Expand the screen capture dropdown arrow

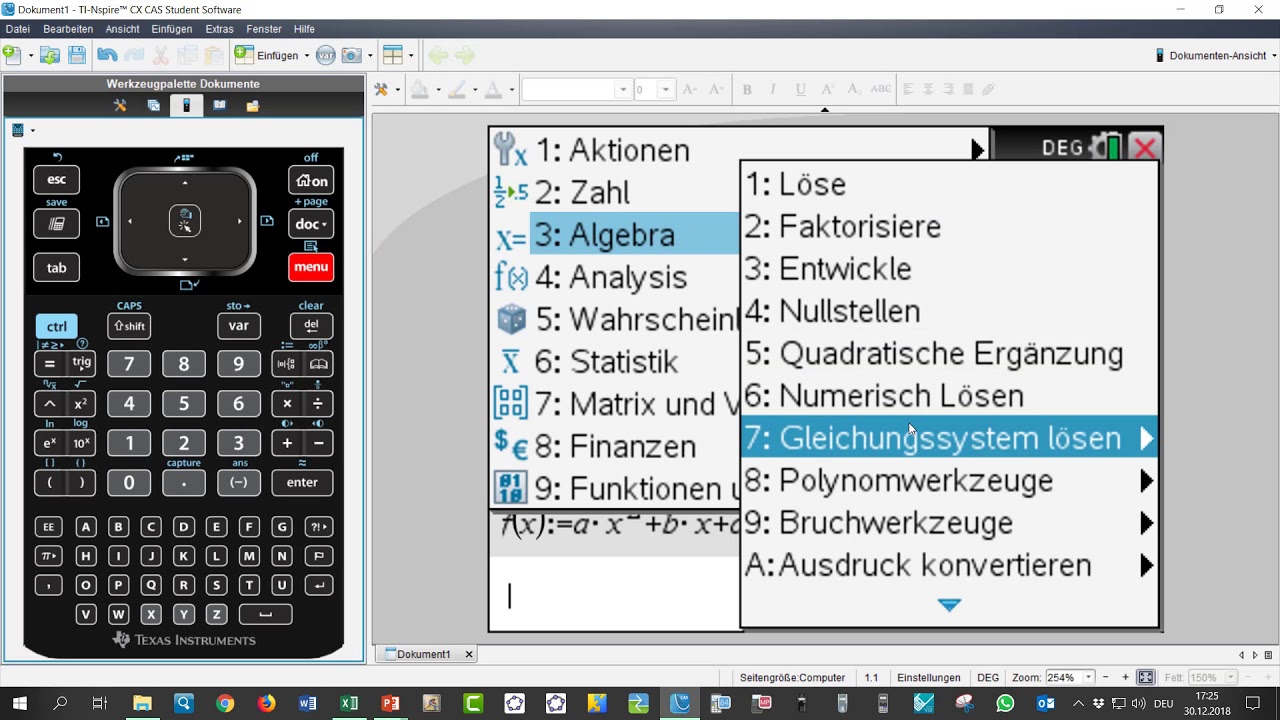[370, 56]
